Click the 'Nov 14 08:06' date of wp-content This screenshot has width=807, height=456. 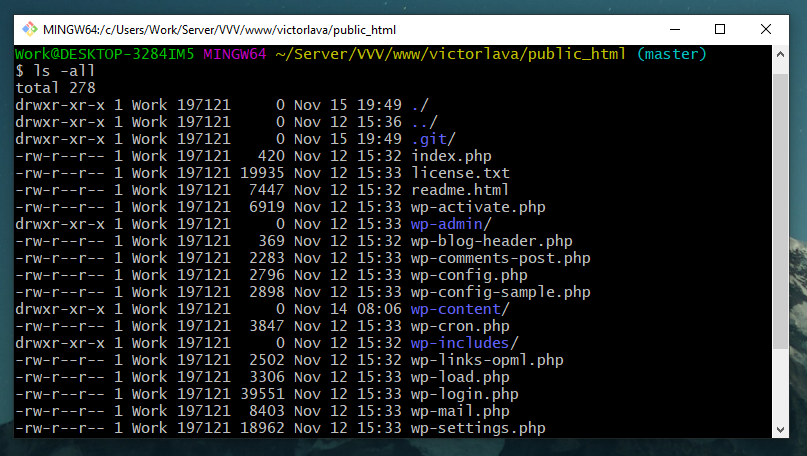tap(347, 309)
